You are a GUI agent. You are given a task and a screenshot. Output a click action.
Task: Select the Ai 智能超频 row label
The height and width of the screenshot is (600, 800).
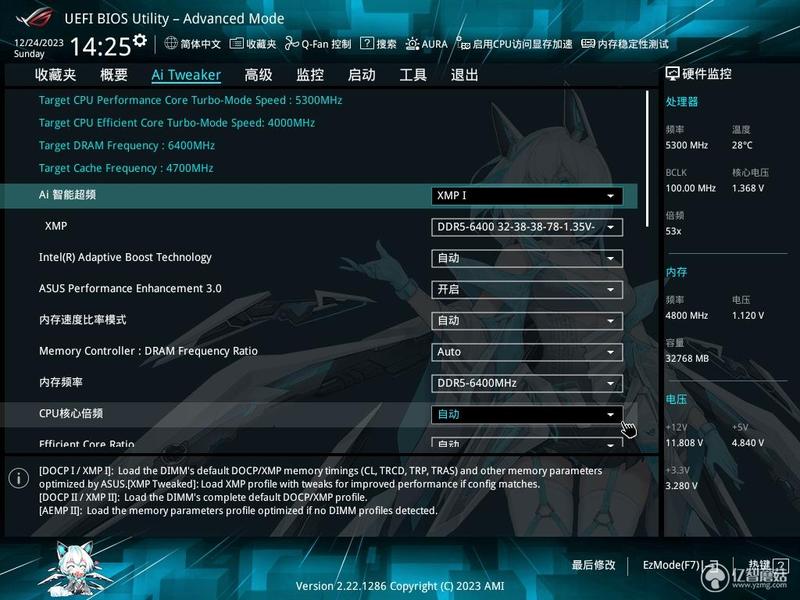(x=67, y=195)
